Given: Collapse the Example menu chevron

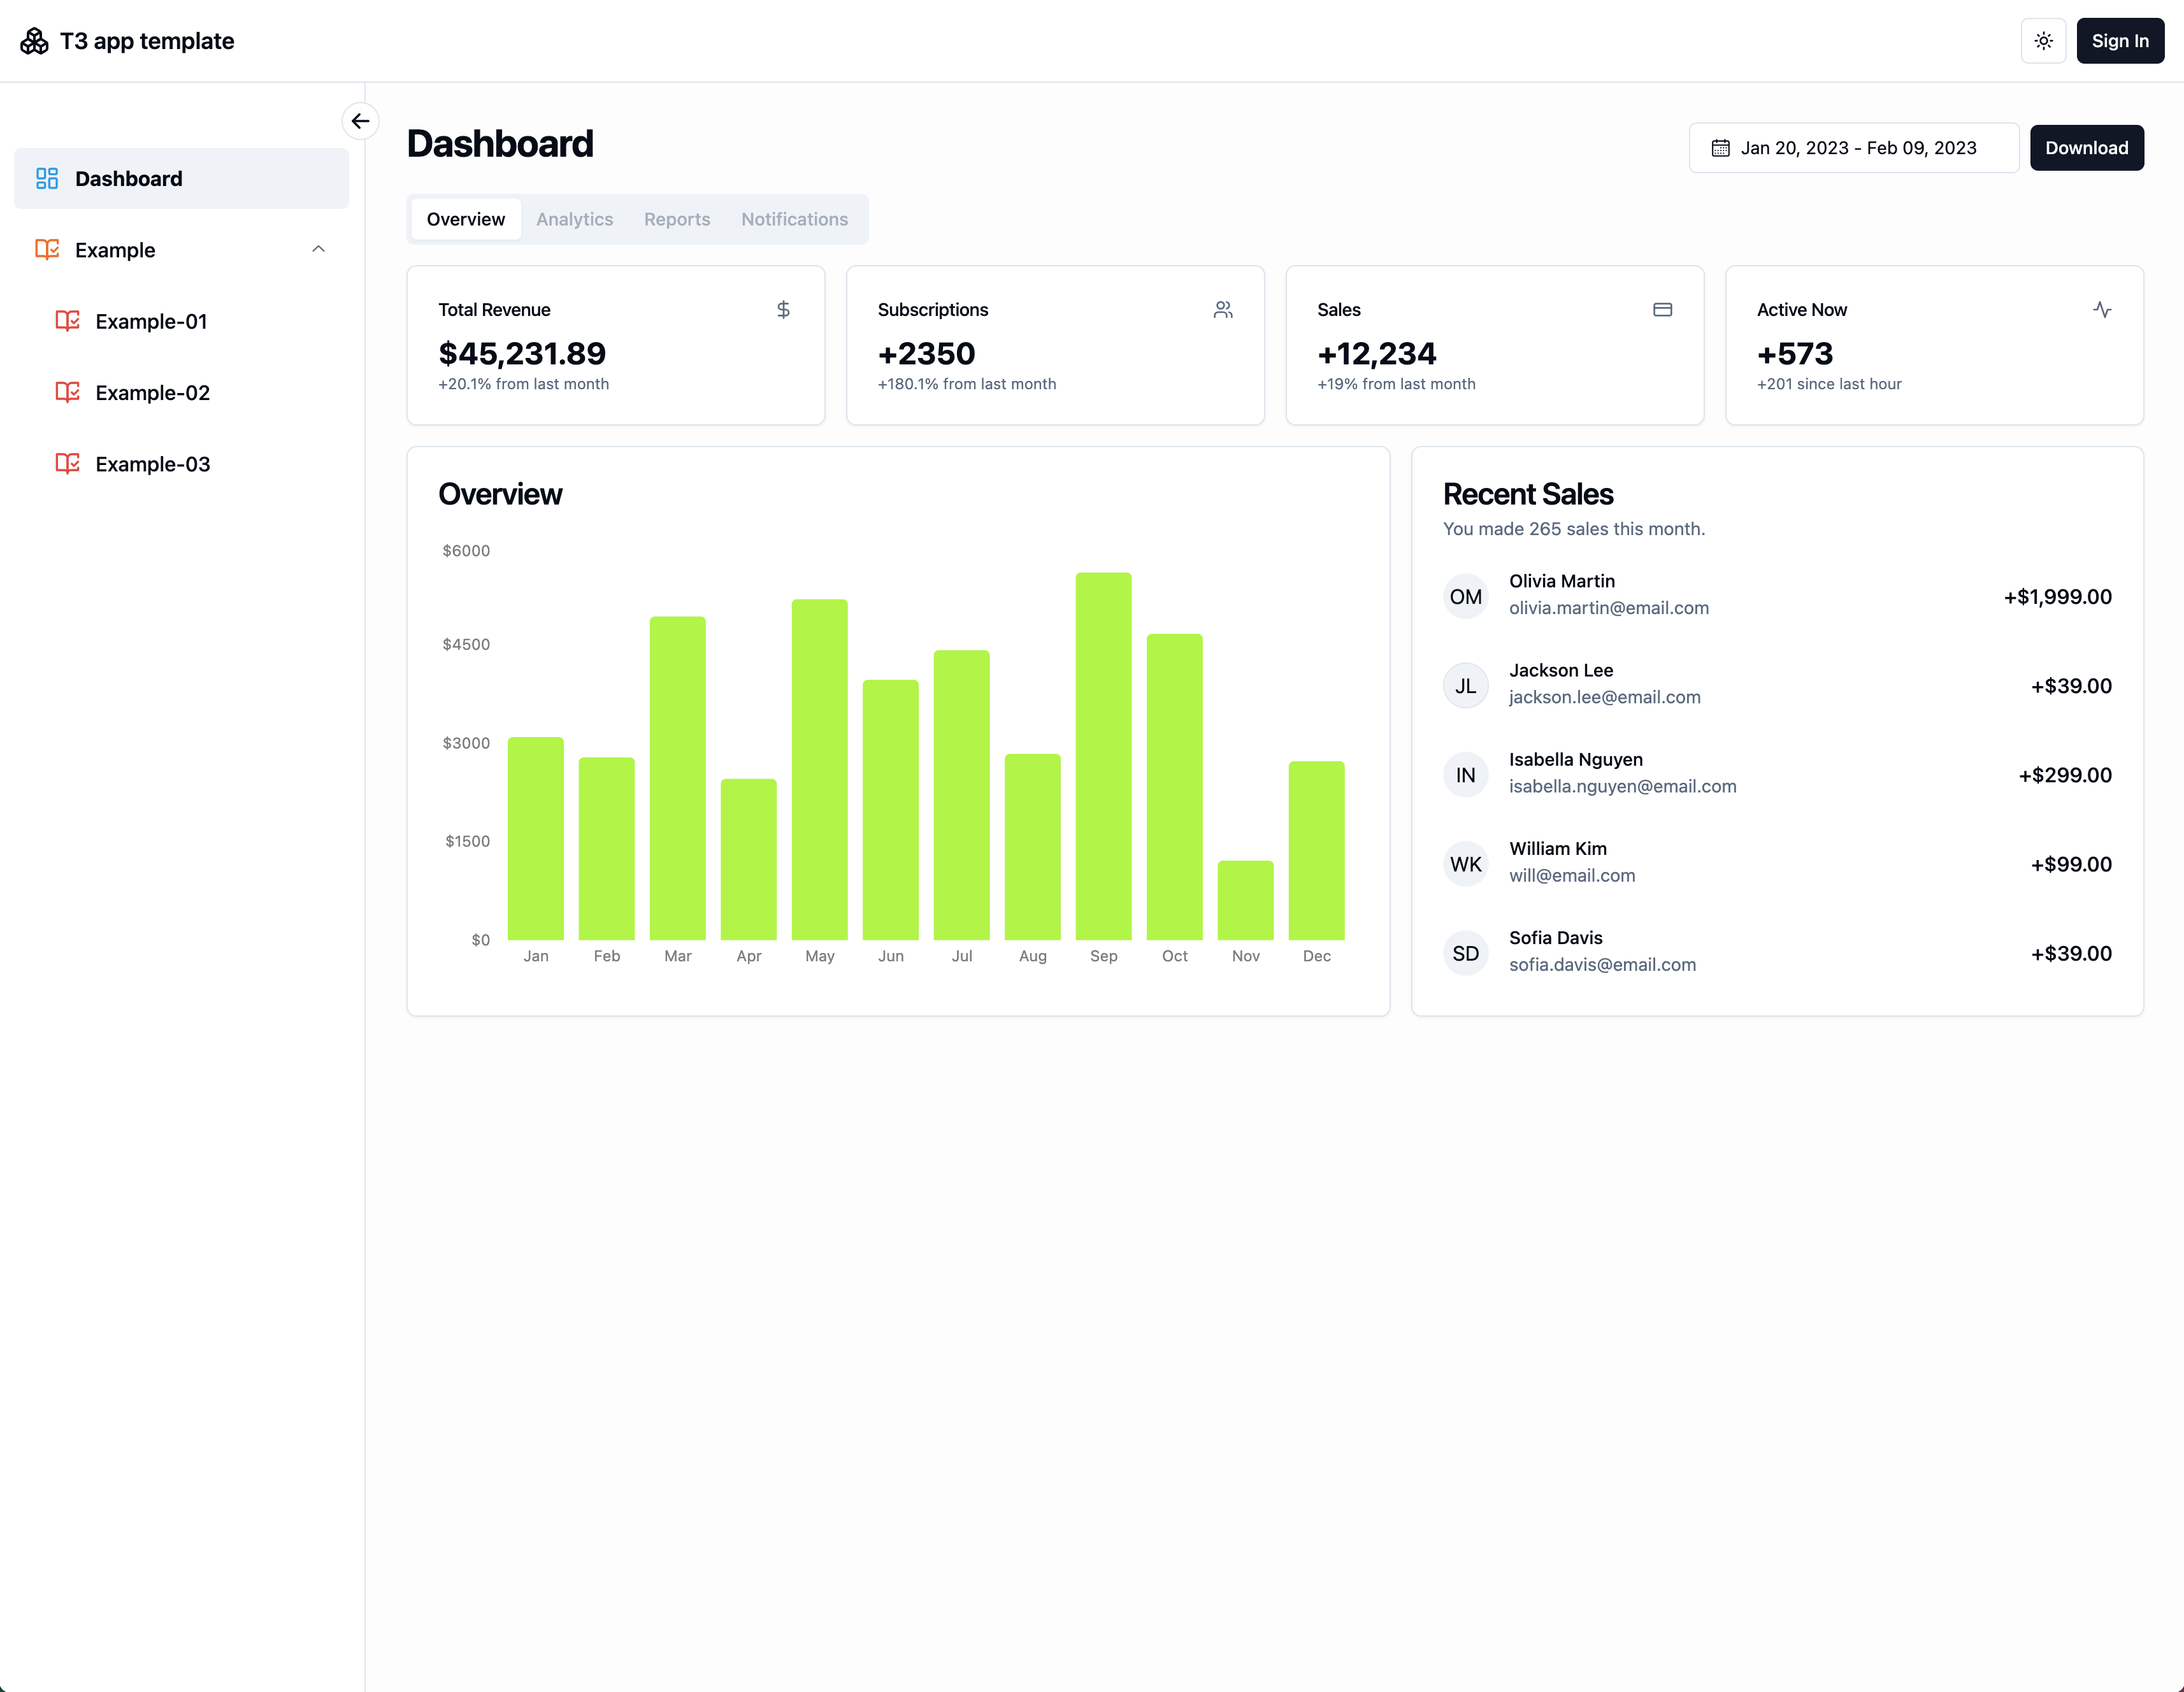Looking at the screenshot, I should tap(318, 249).
